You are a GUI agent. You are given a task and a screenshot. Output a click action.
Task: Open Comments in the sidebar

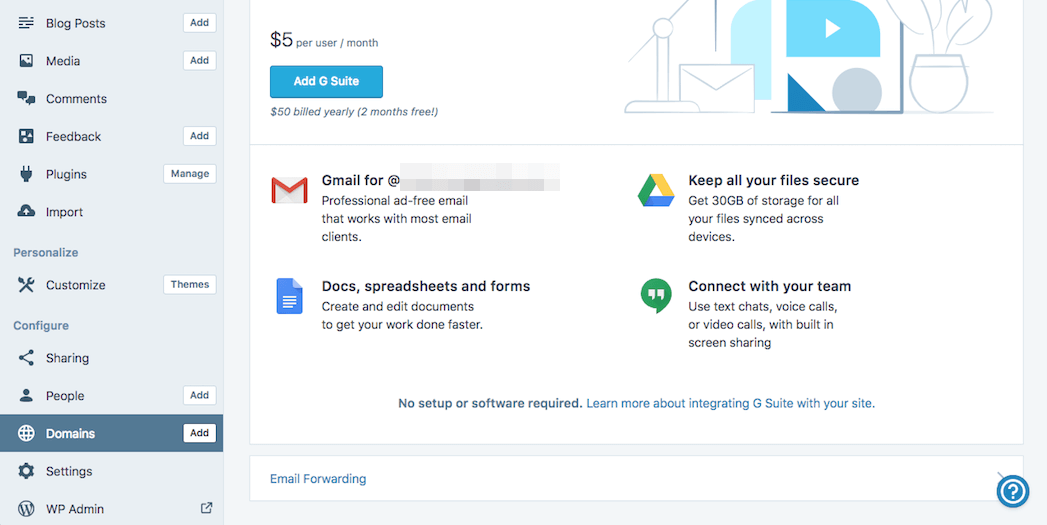click(76, 99)
